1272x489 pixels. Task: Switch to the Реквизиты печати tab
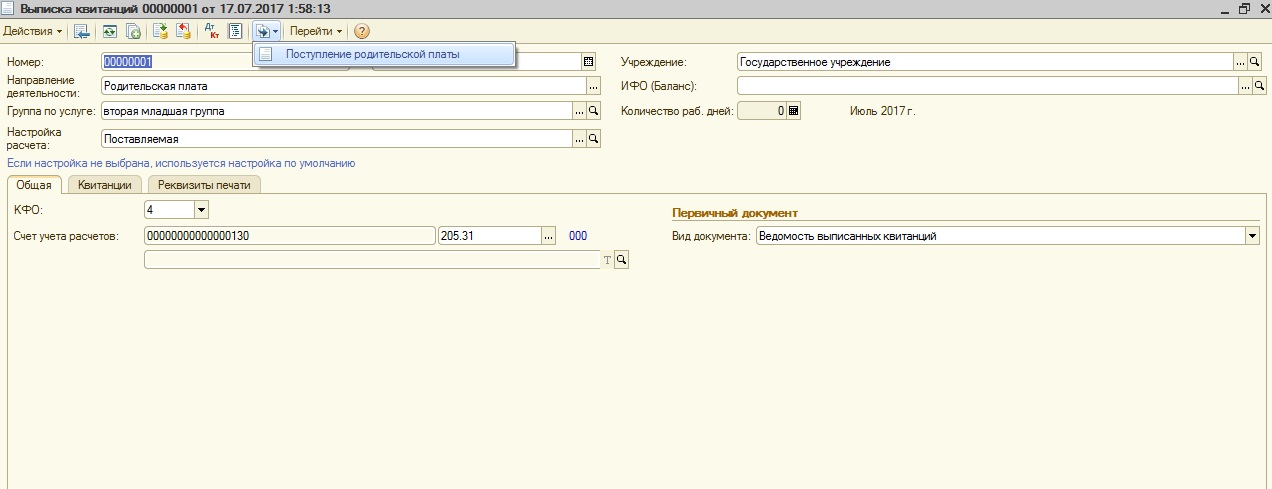(x=205, y=184)
